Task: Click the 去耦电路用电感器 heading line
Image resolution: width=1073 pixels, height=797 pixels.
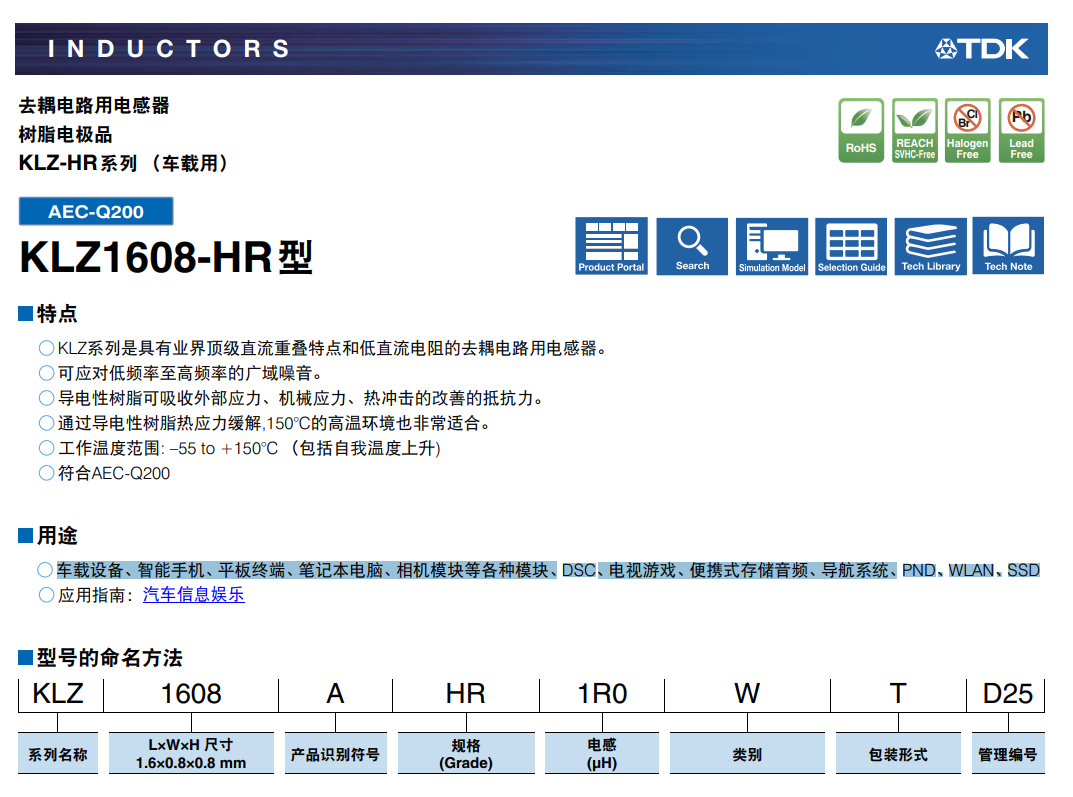Action: click(94, 105)
